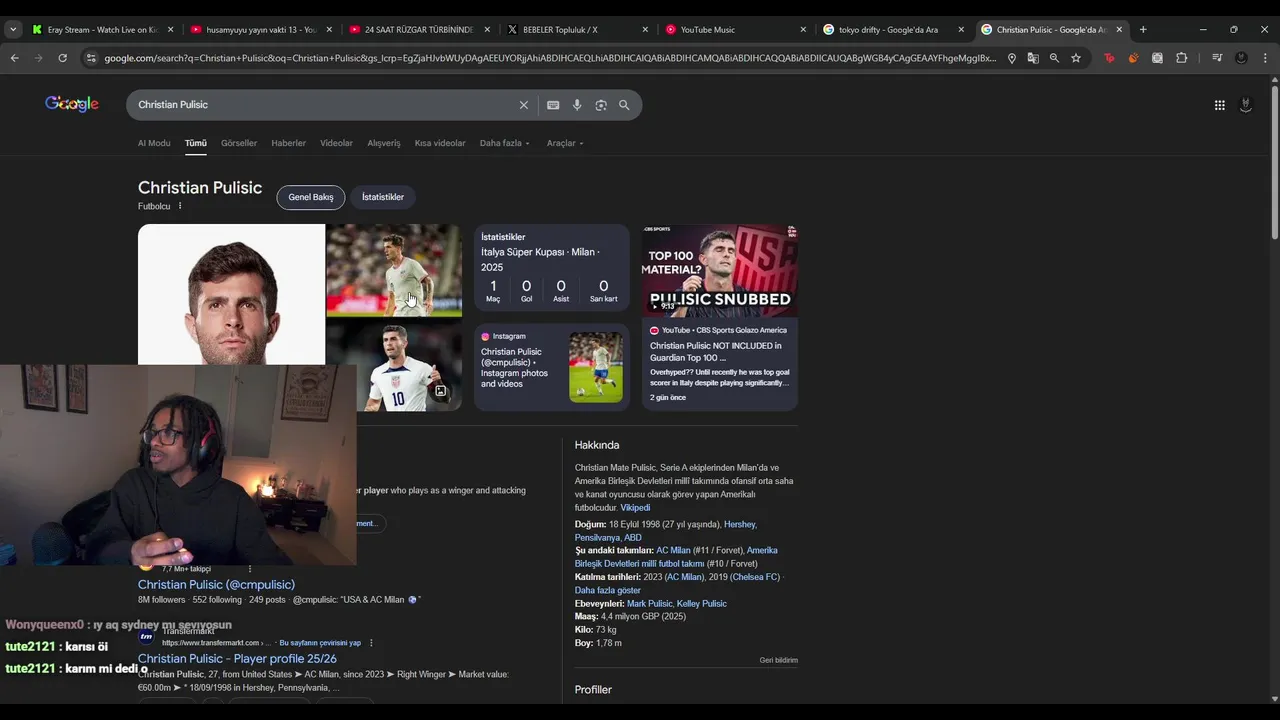This screenshot has height=720, width=1280.
Task: Start voice search with microphone icon
Action: point(577,105)
